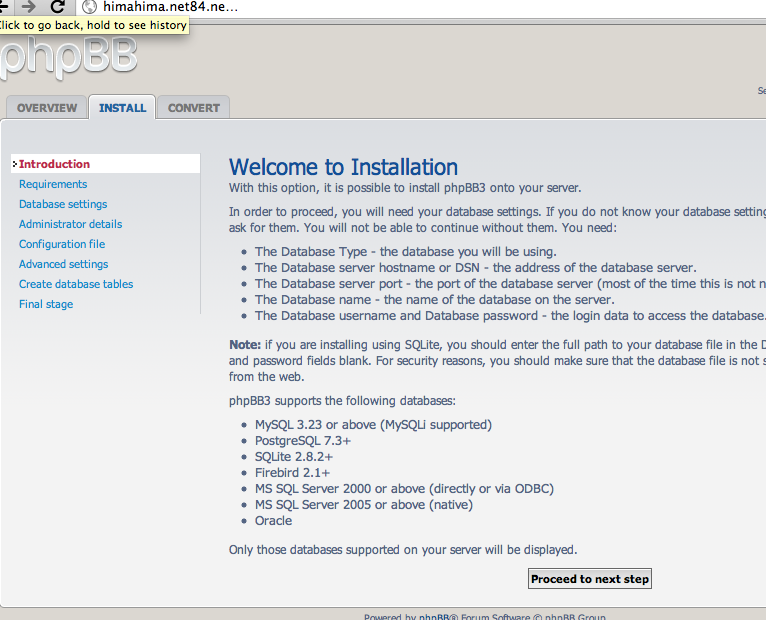Open Administrator details step

70,224
